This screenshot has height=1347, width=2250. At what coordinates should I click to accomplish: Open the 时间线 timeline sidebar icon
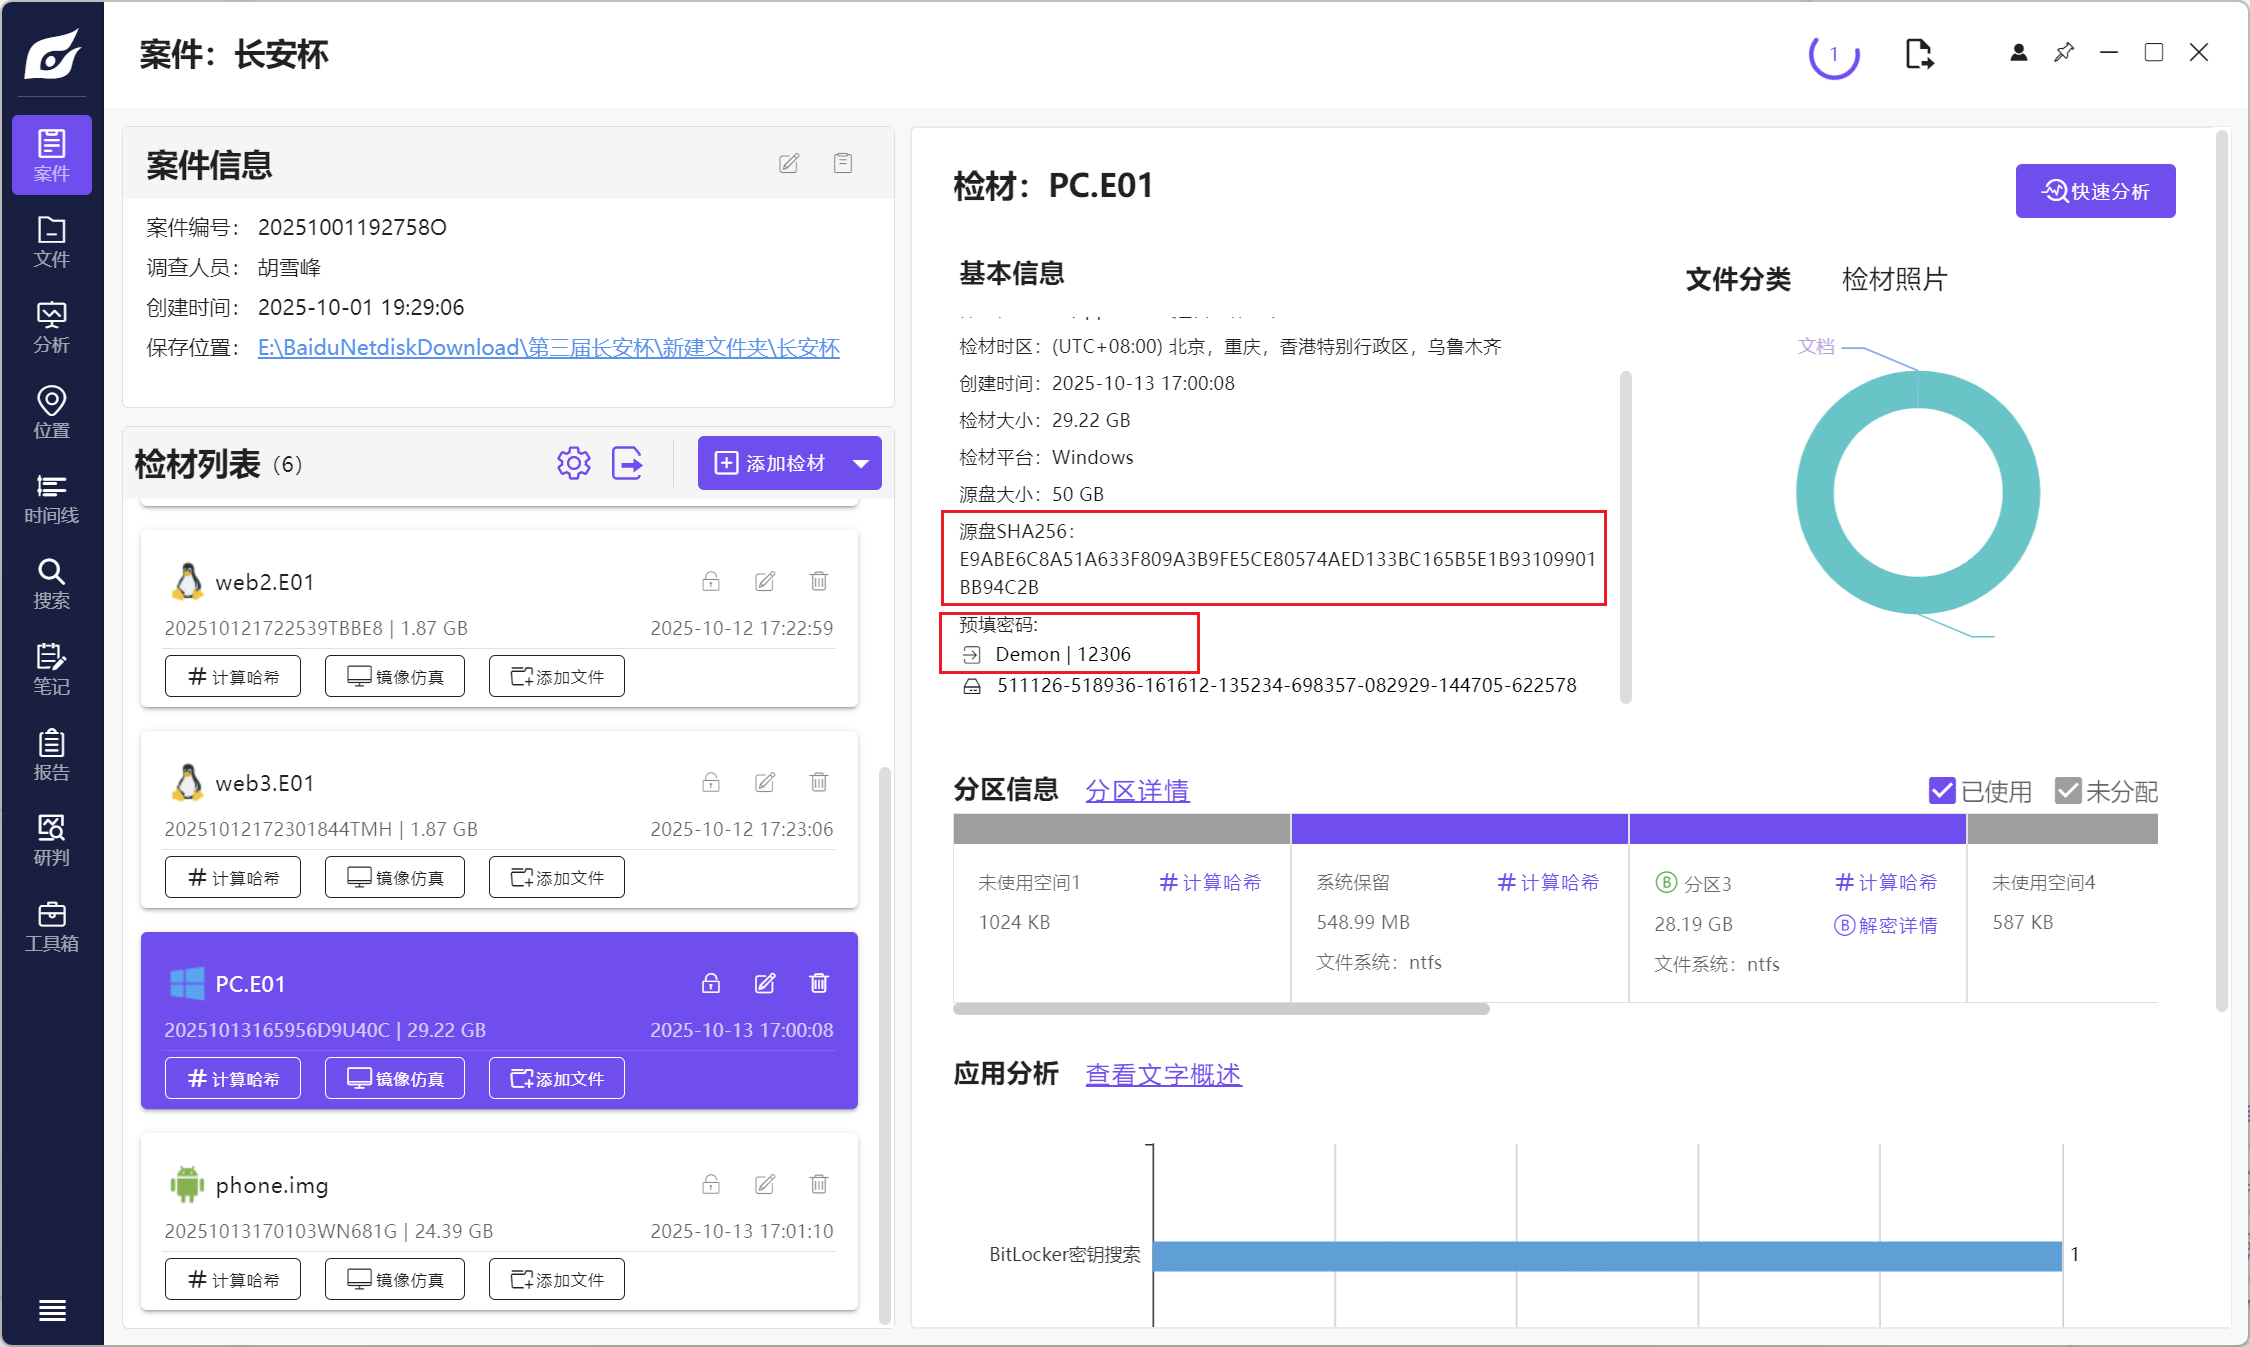click(51, 498)
